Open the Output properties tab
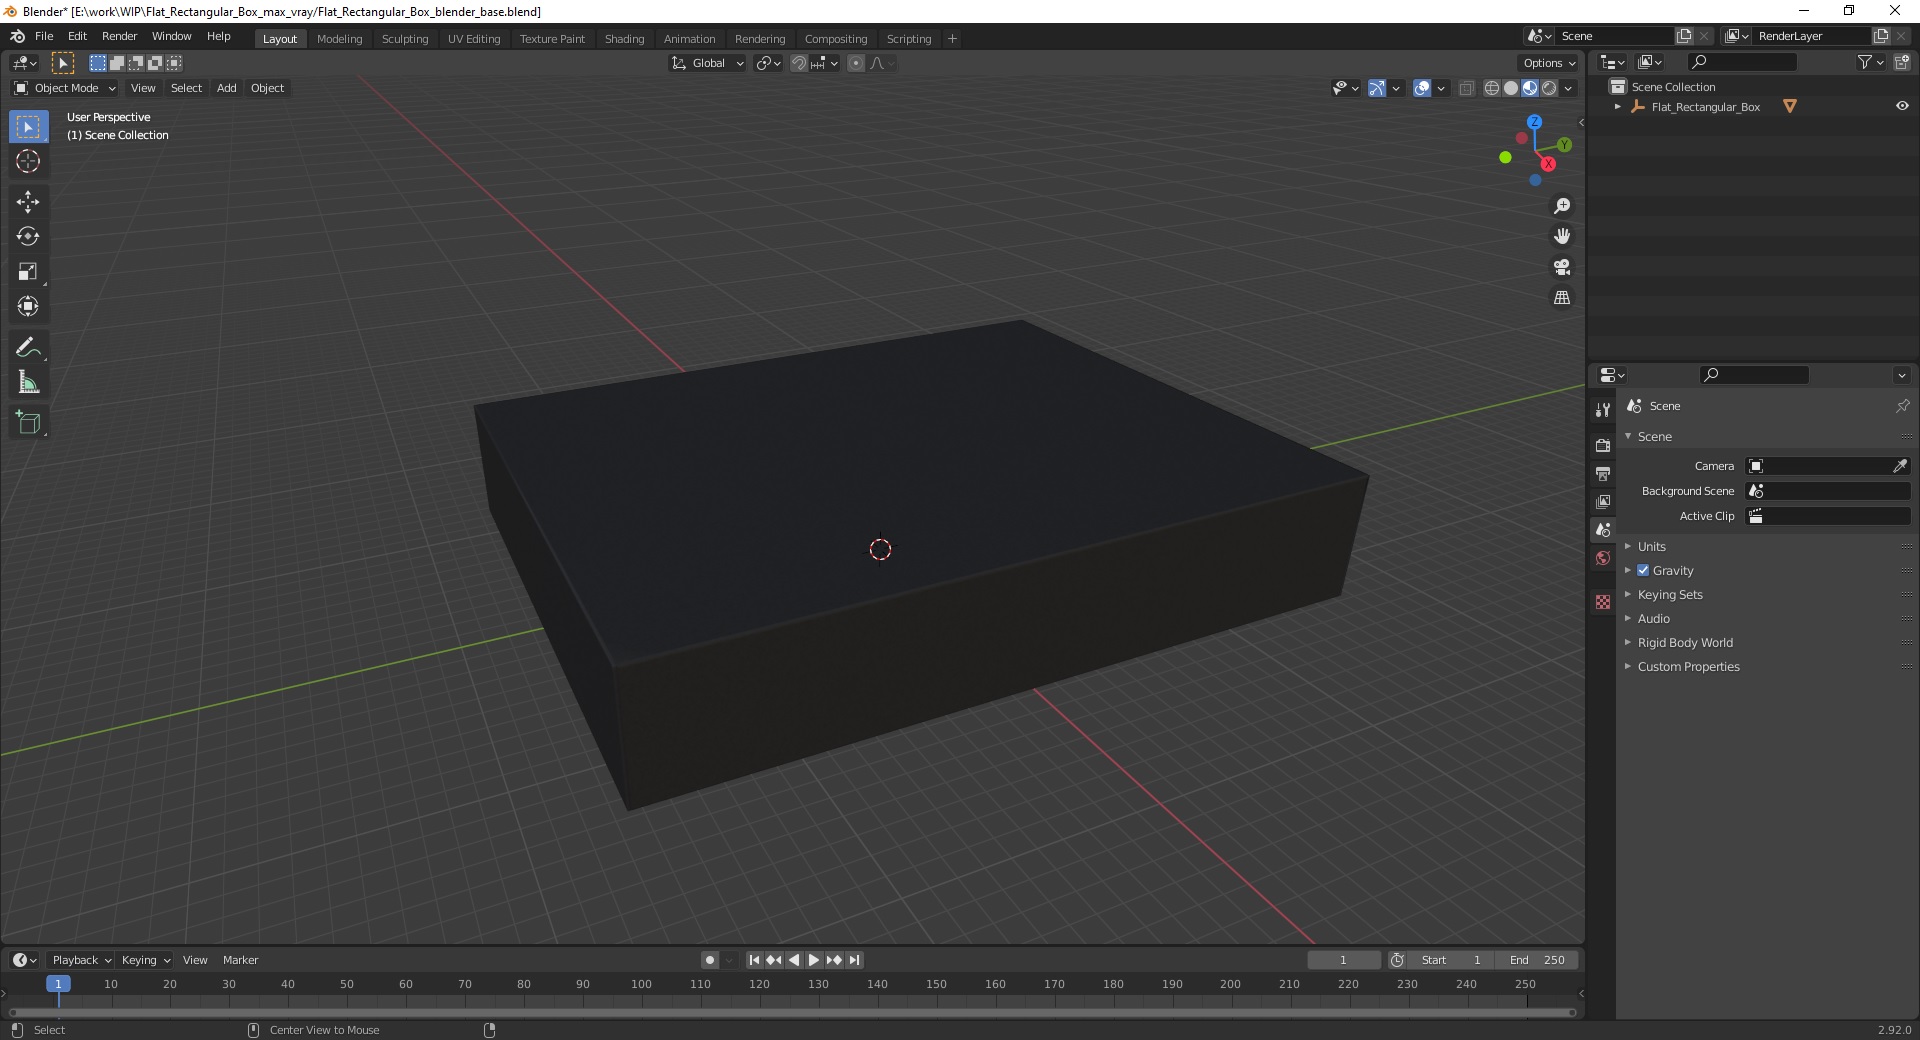 tap(1603, 473)
